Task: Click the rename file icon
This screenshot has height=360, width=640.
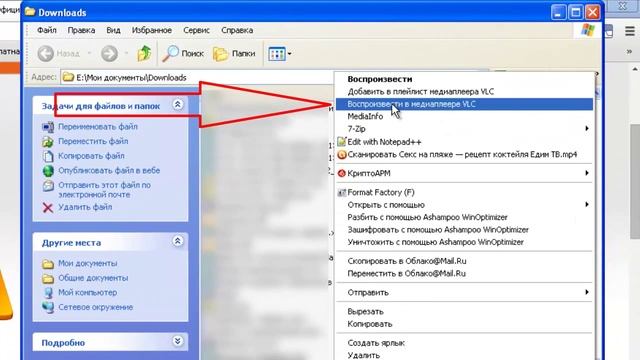Action: tap(48, 127)
